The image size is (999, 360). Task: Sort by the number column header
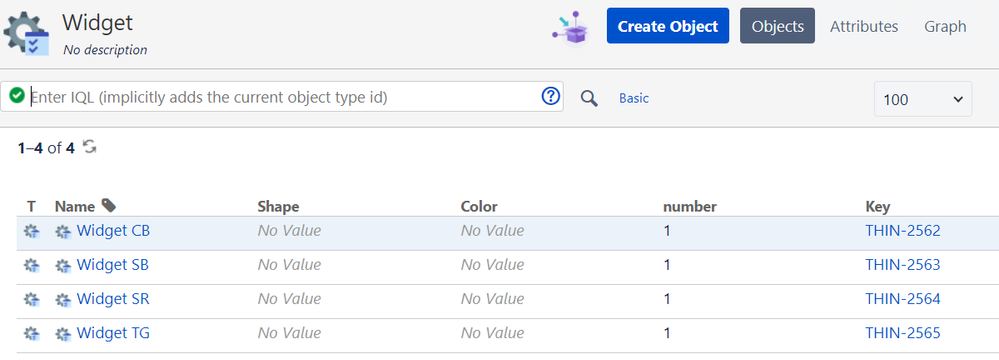click(x=690, y=206)
